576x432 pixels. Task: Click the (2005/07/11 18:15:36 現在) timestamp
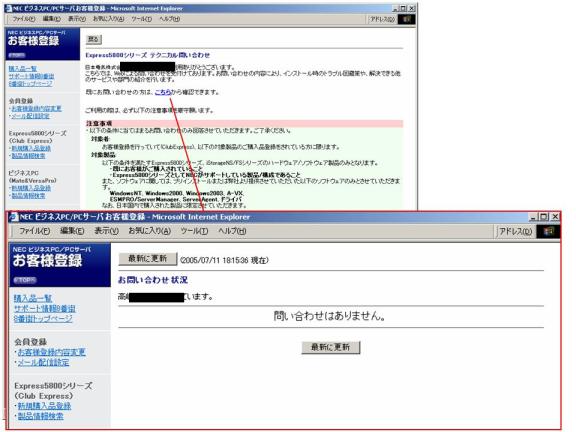pos(224,260)
